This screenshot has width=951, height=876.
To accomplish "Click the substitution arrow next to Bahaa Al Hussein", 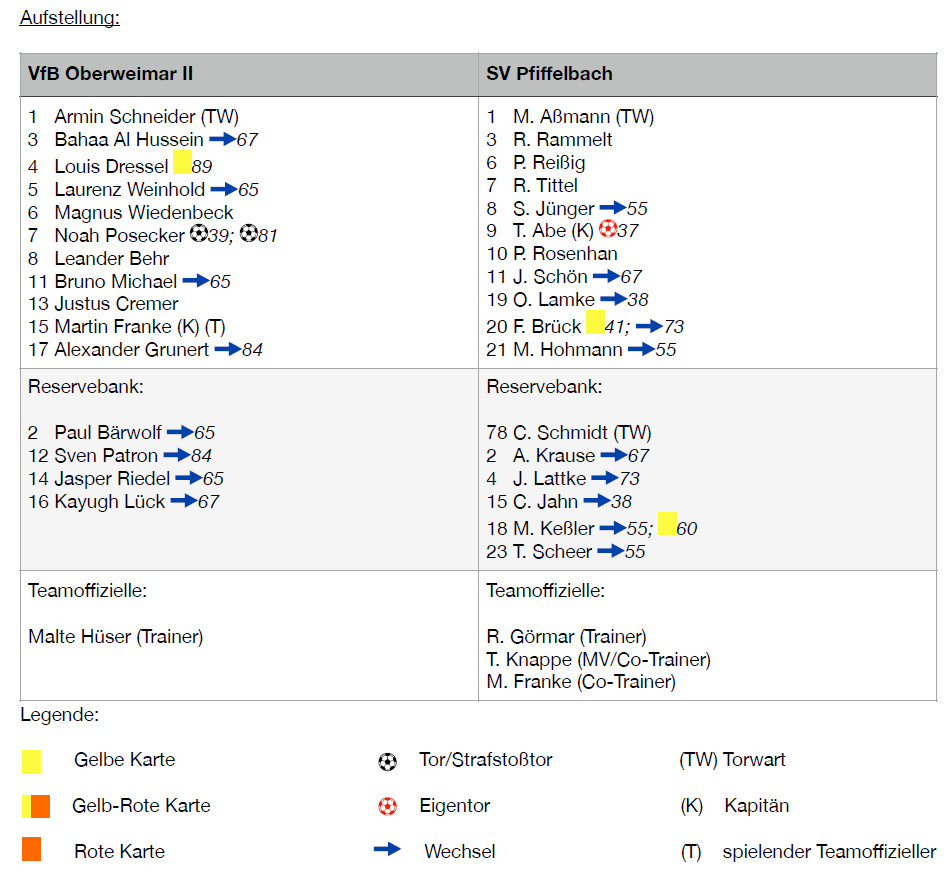I will [x=221, y=140].
